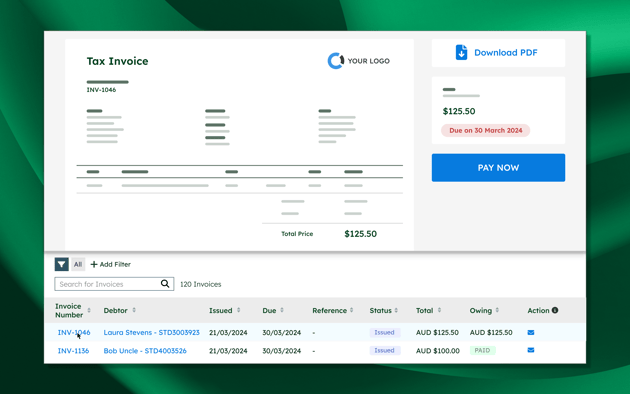The image size is (630, 394).
Task: Sort by Status column arrows
Action: pyautogui.click(x=396, y=310)
